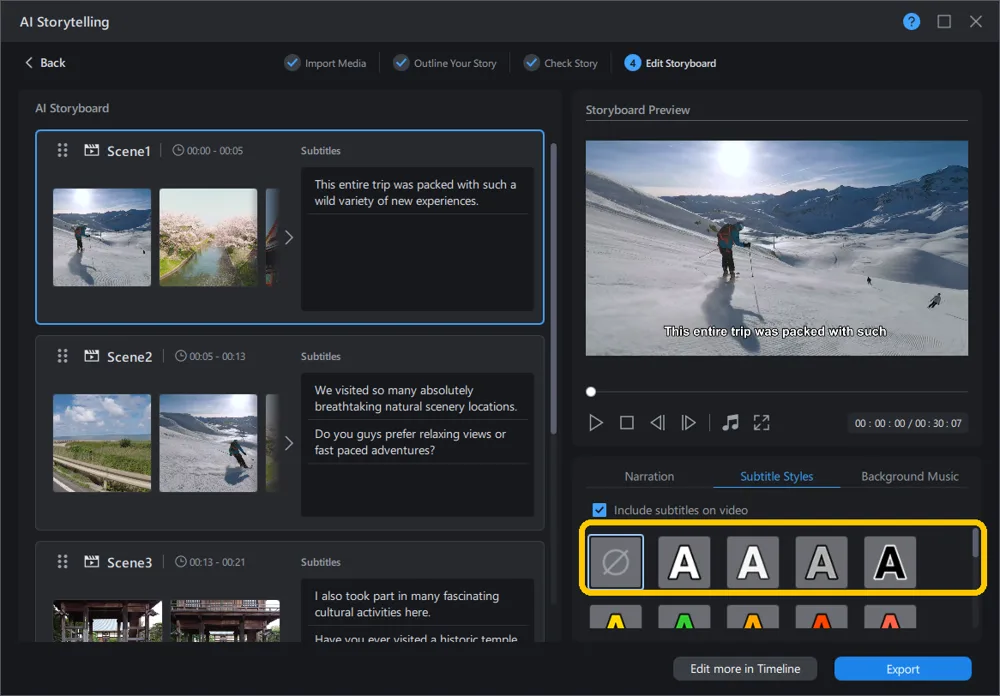Select black A subtitle style
Screen dimensions: 1000x696
(890, 562)
